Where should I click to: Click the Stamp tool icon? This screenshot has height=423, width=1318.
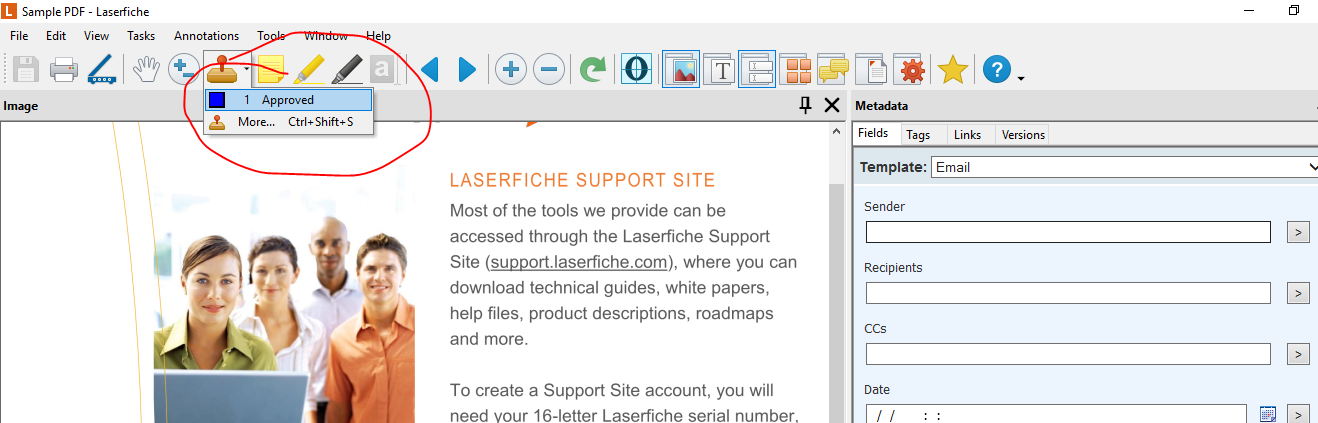223,69
